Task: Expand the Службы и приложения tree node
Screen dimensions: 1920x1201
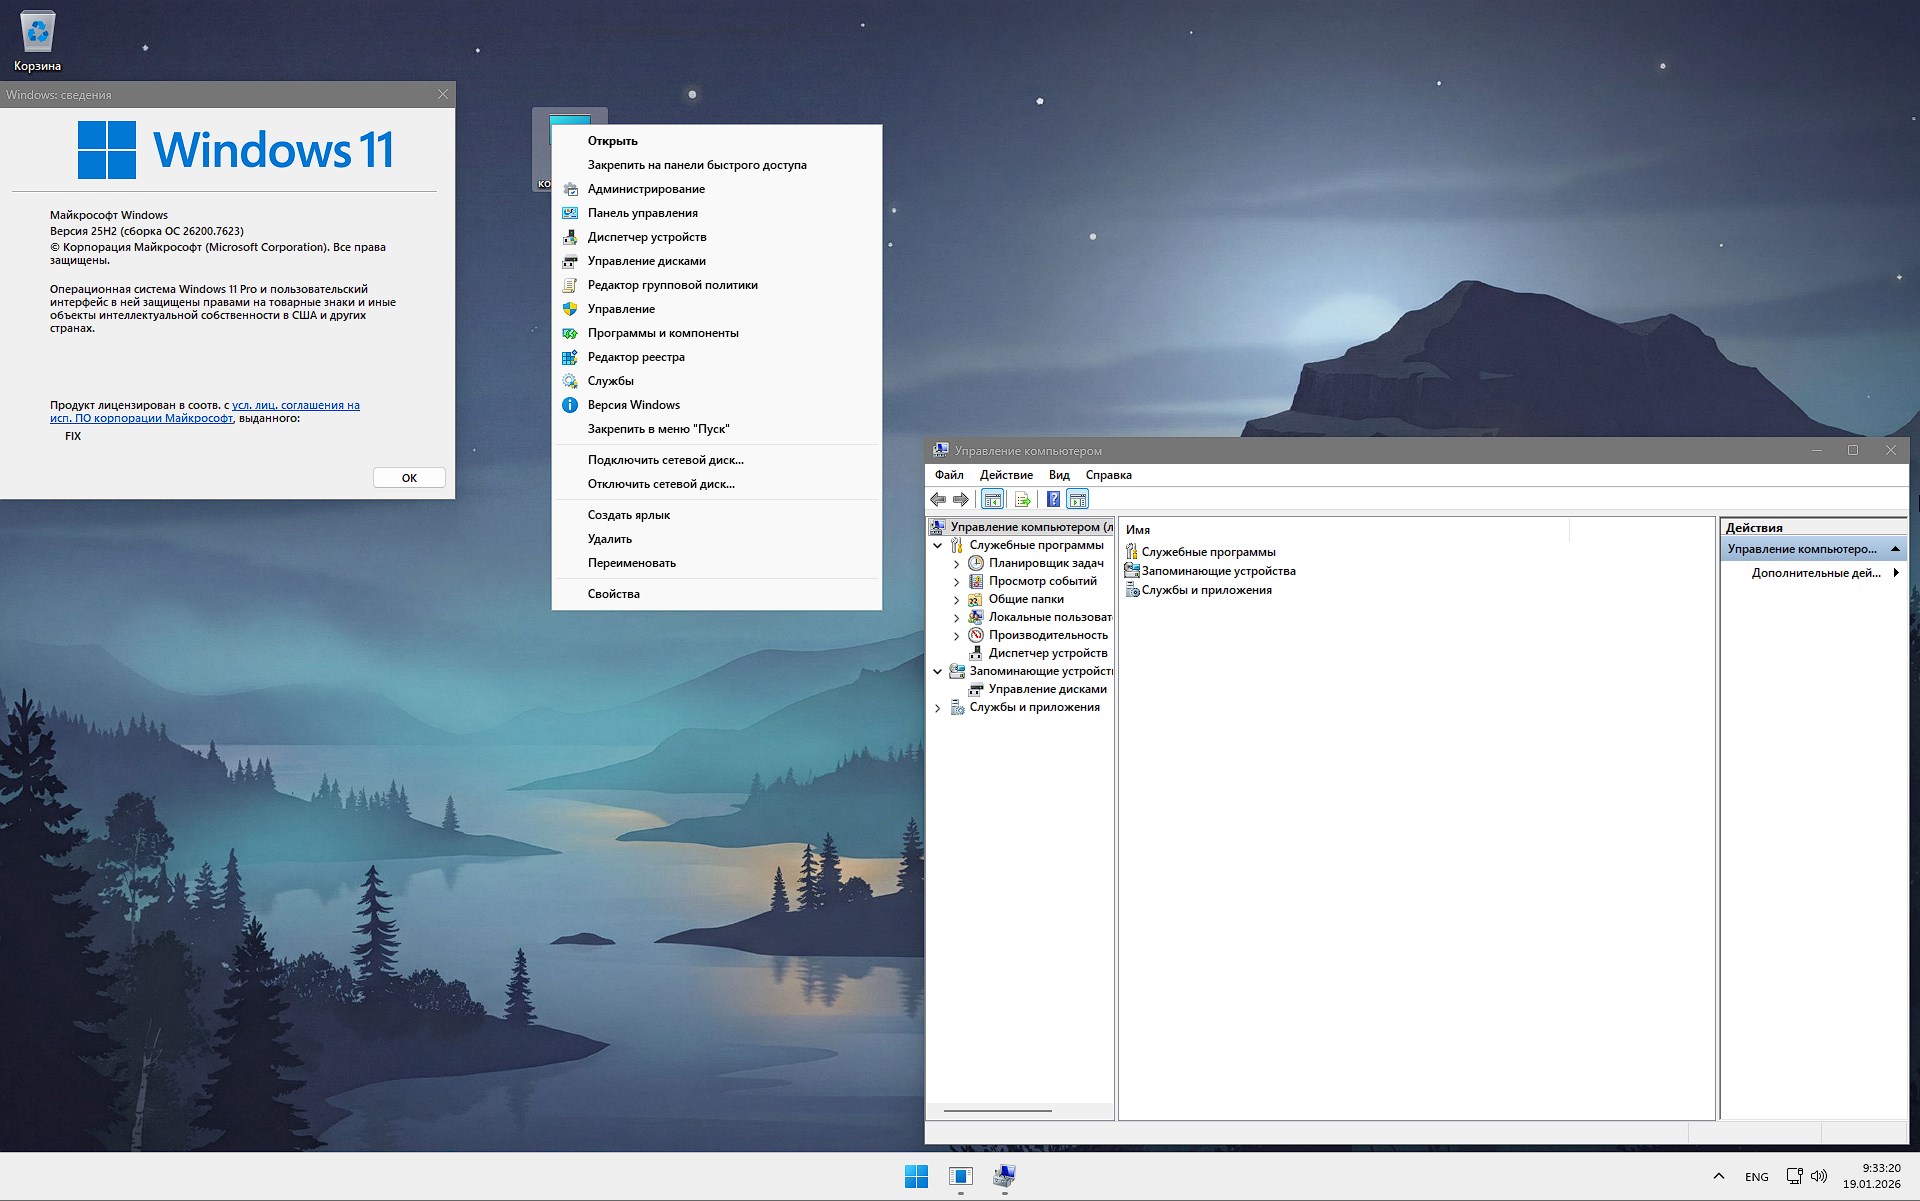Action: (x=937, y=707)
